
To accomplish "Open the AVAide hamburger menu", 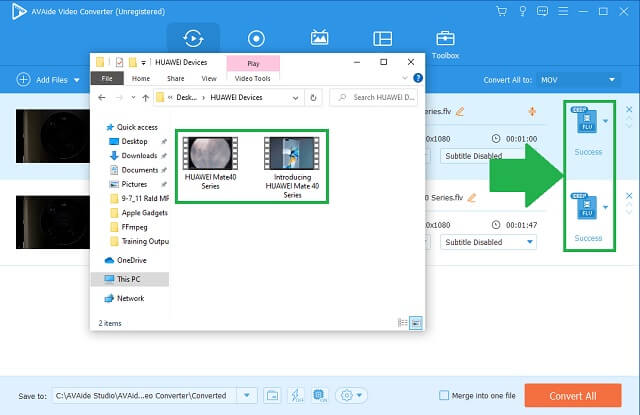I will [x=563, y=11].
